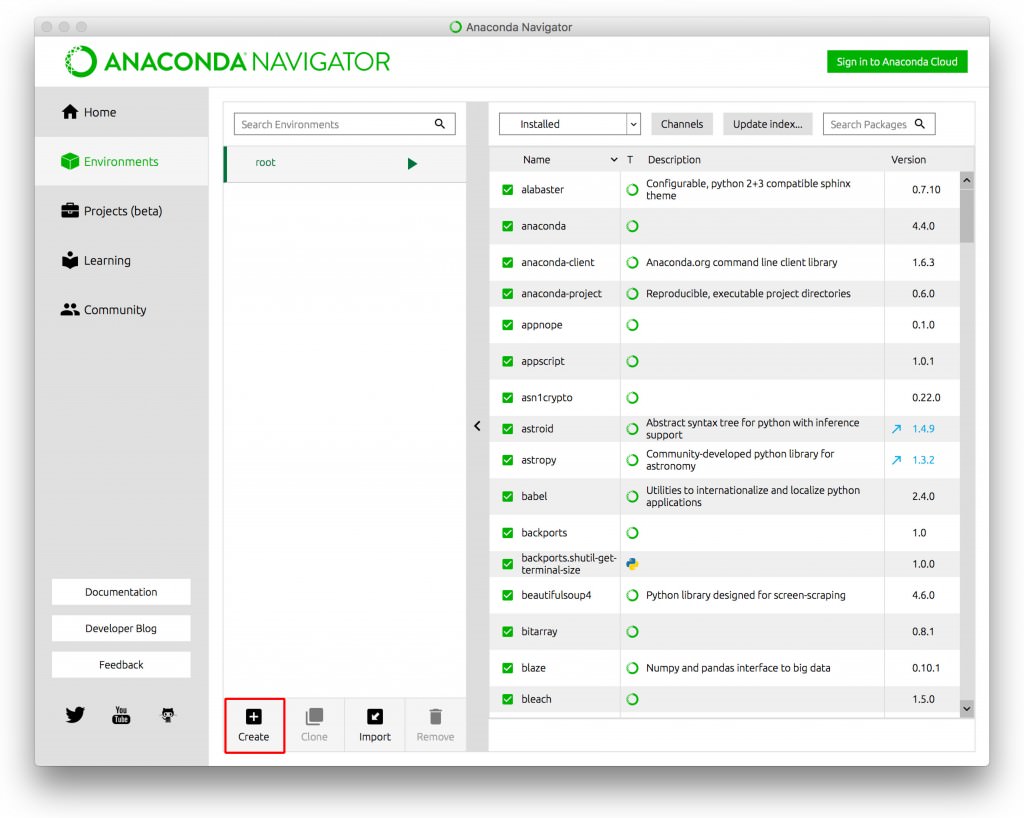This screenshot has height=818, width=1024.
Task: Focus the Search Packages field
Action: click(879, 124)
